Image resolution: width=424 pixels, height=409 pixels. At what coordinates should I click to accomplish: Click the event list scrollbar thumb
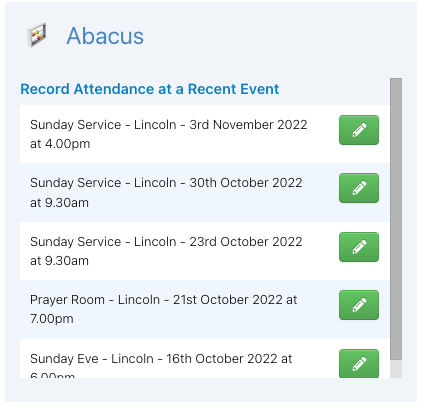(396, 219)
